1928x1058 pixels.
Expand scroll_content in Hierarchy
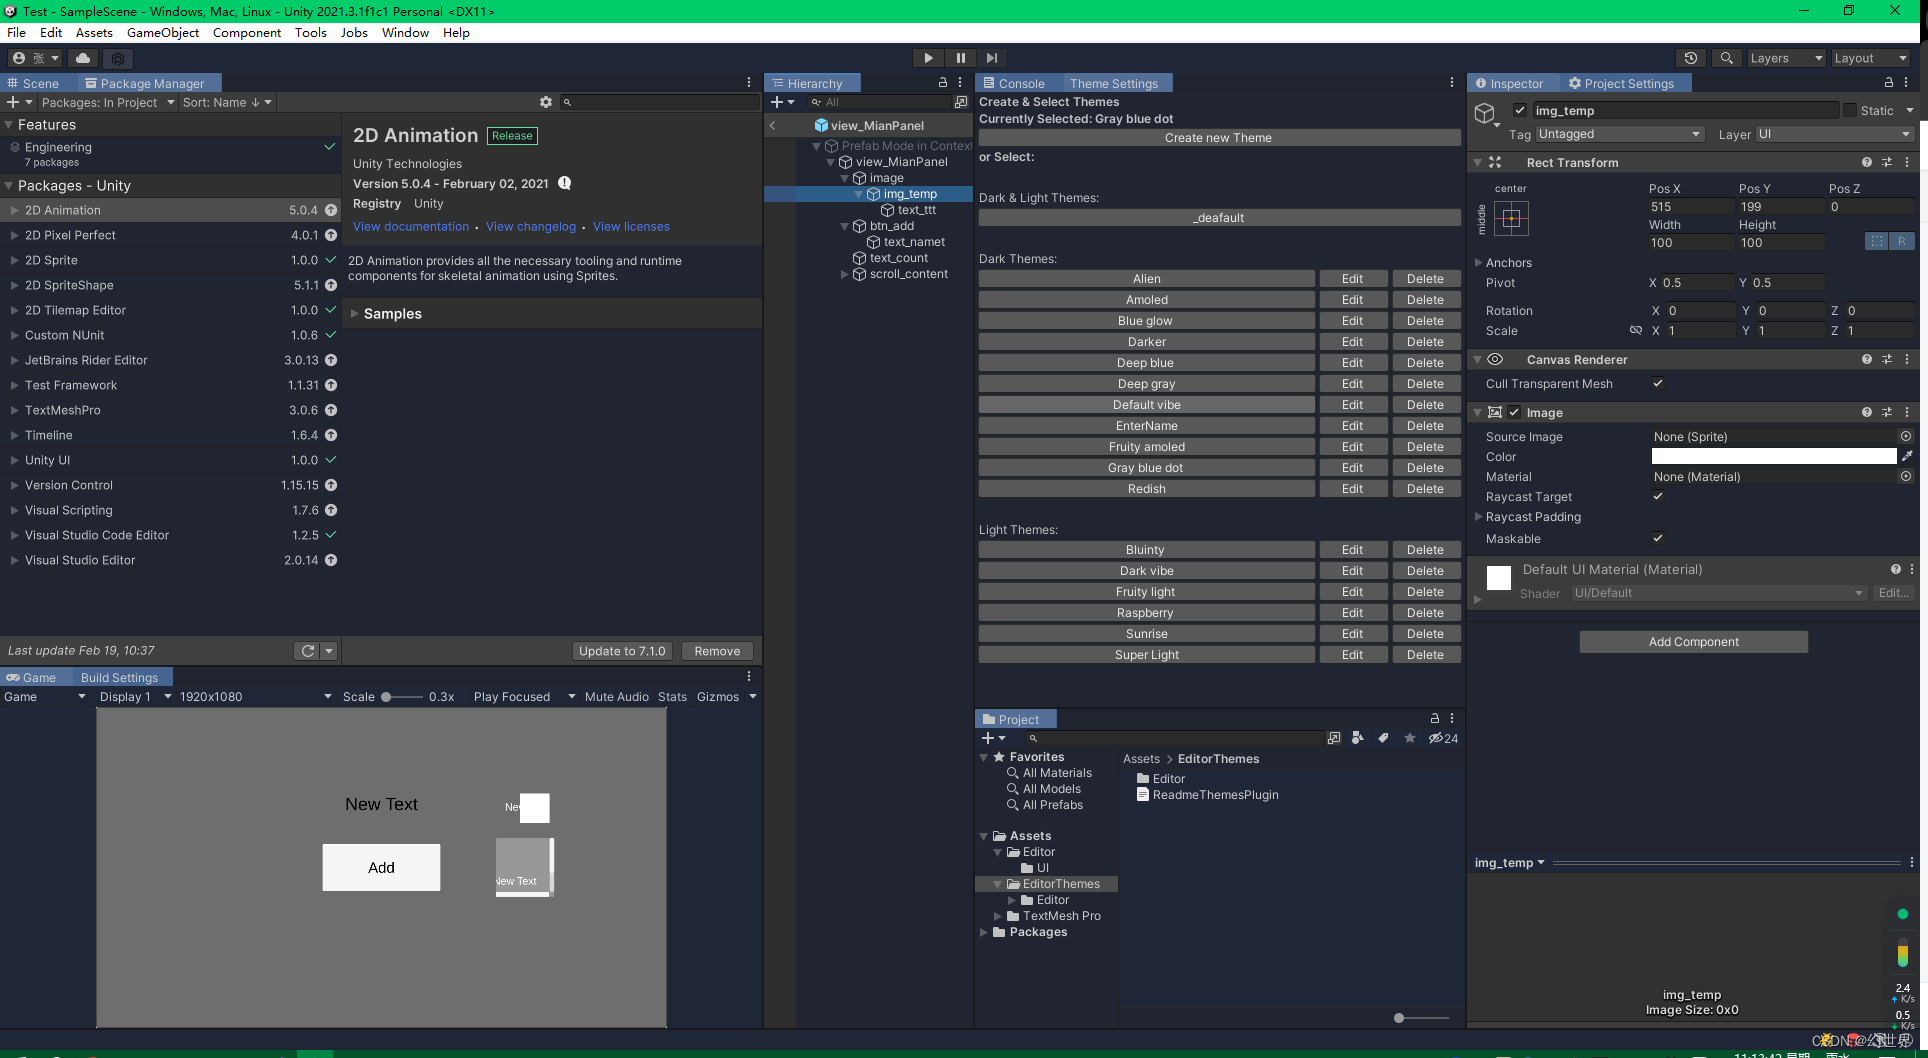[844, 274]
